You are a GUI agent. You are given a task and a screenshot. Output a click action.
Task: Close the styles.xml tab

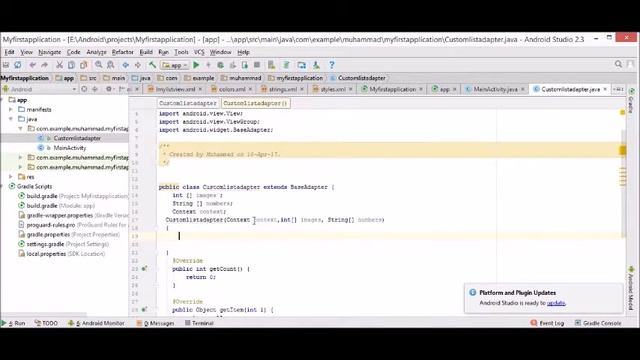click(x=351, y=89)
